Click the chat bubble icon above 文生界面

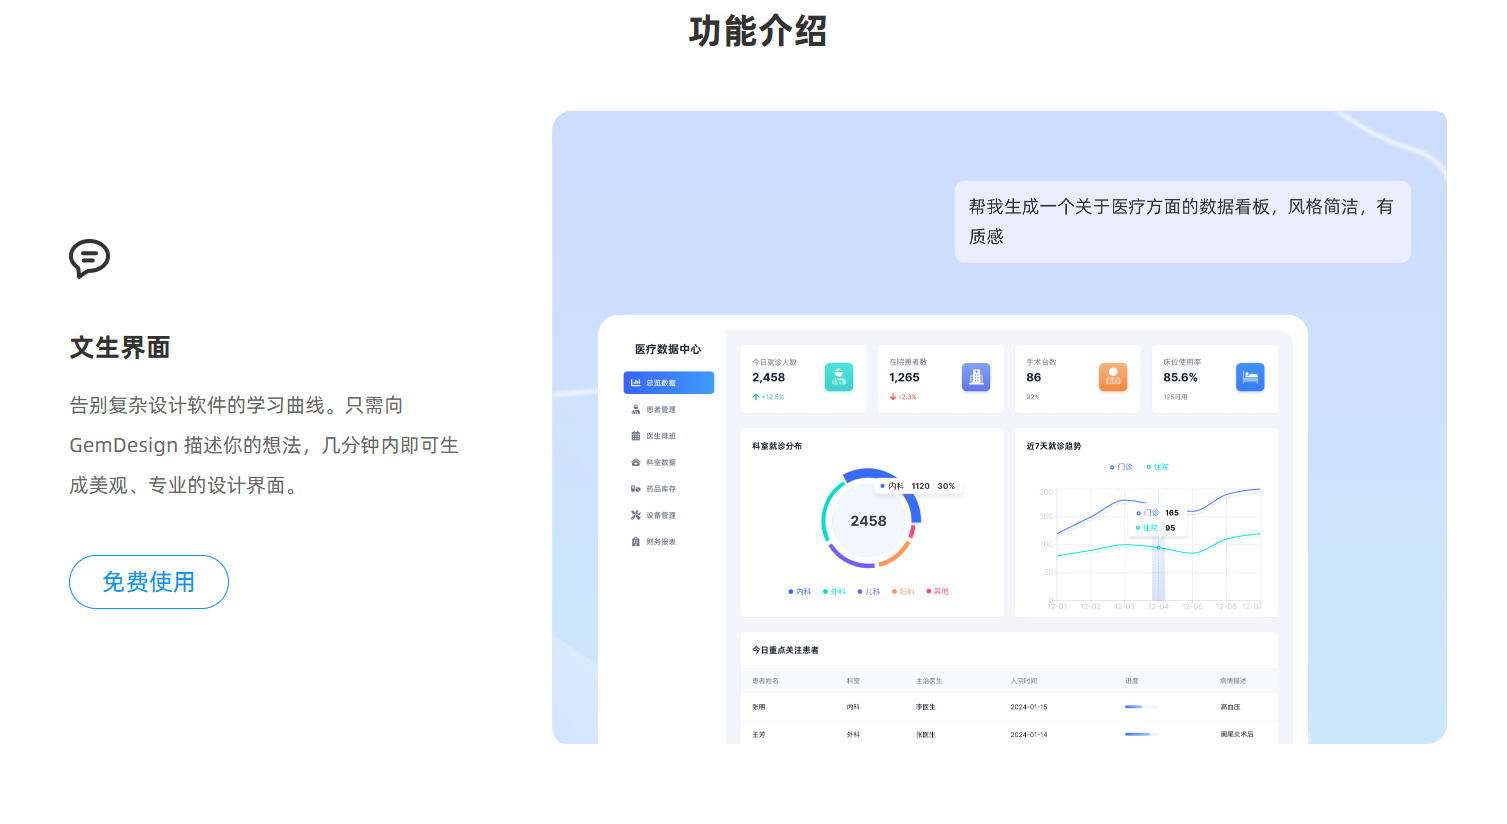(x=89, y=259)
